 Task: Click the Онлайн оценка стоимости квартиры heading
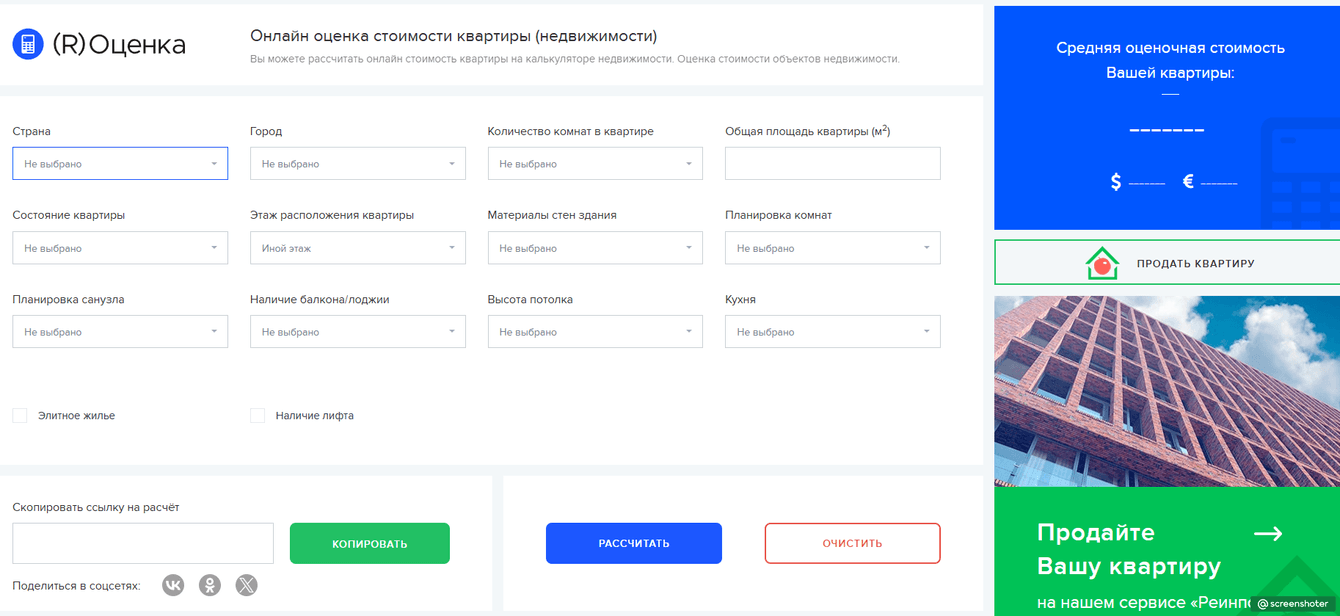pyautogui.click(x=453, y=36)
